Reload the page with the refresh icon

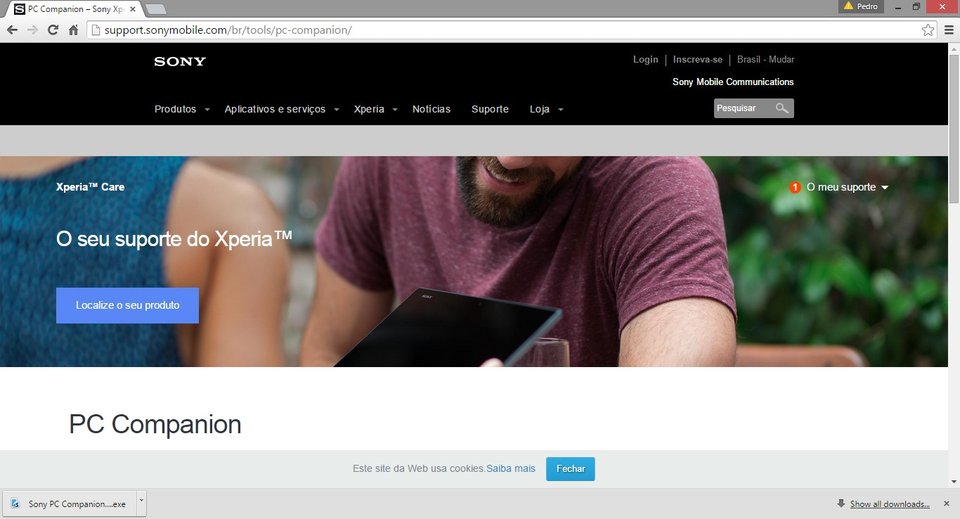(x=53, y=30)
